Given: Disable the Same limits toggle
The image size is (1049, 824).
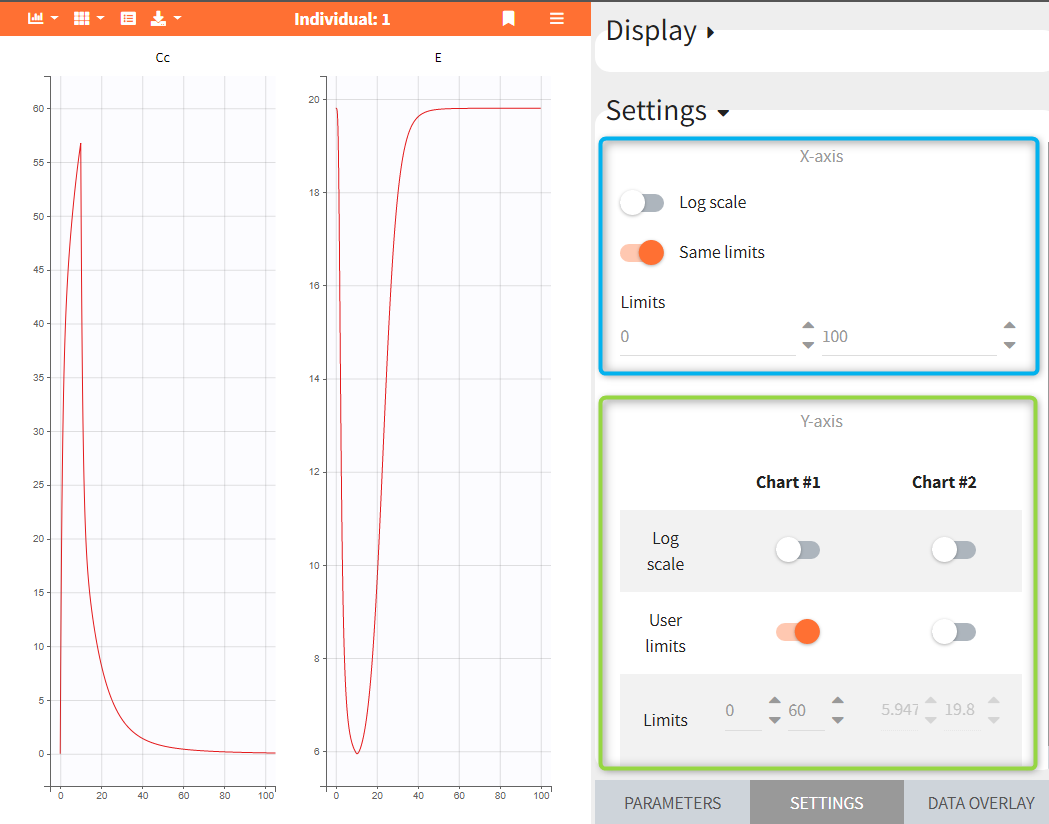Looking at the screenshot, I should [642, 253].
